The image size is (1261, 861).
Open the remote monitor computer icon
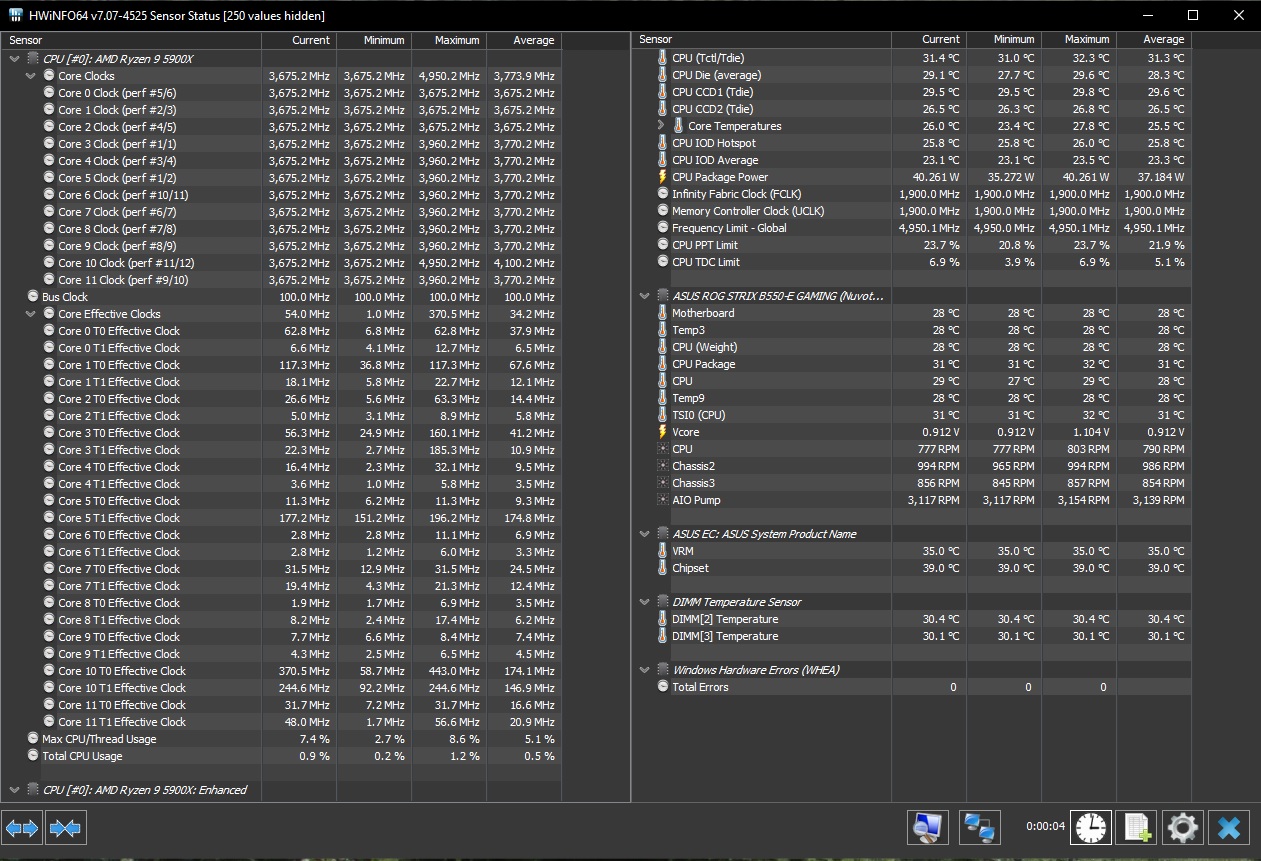(x=928, y=828)
